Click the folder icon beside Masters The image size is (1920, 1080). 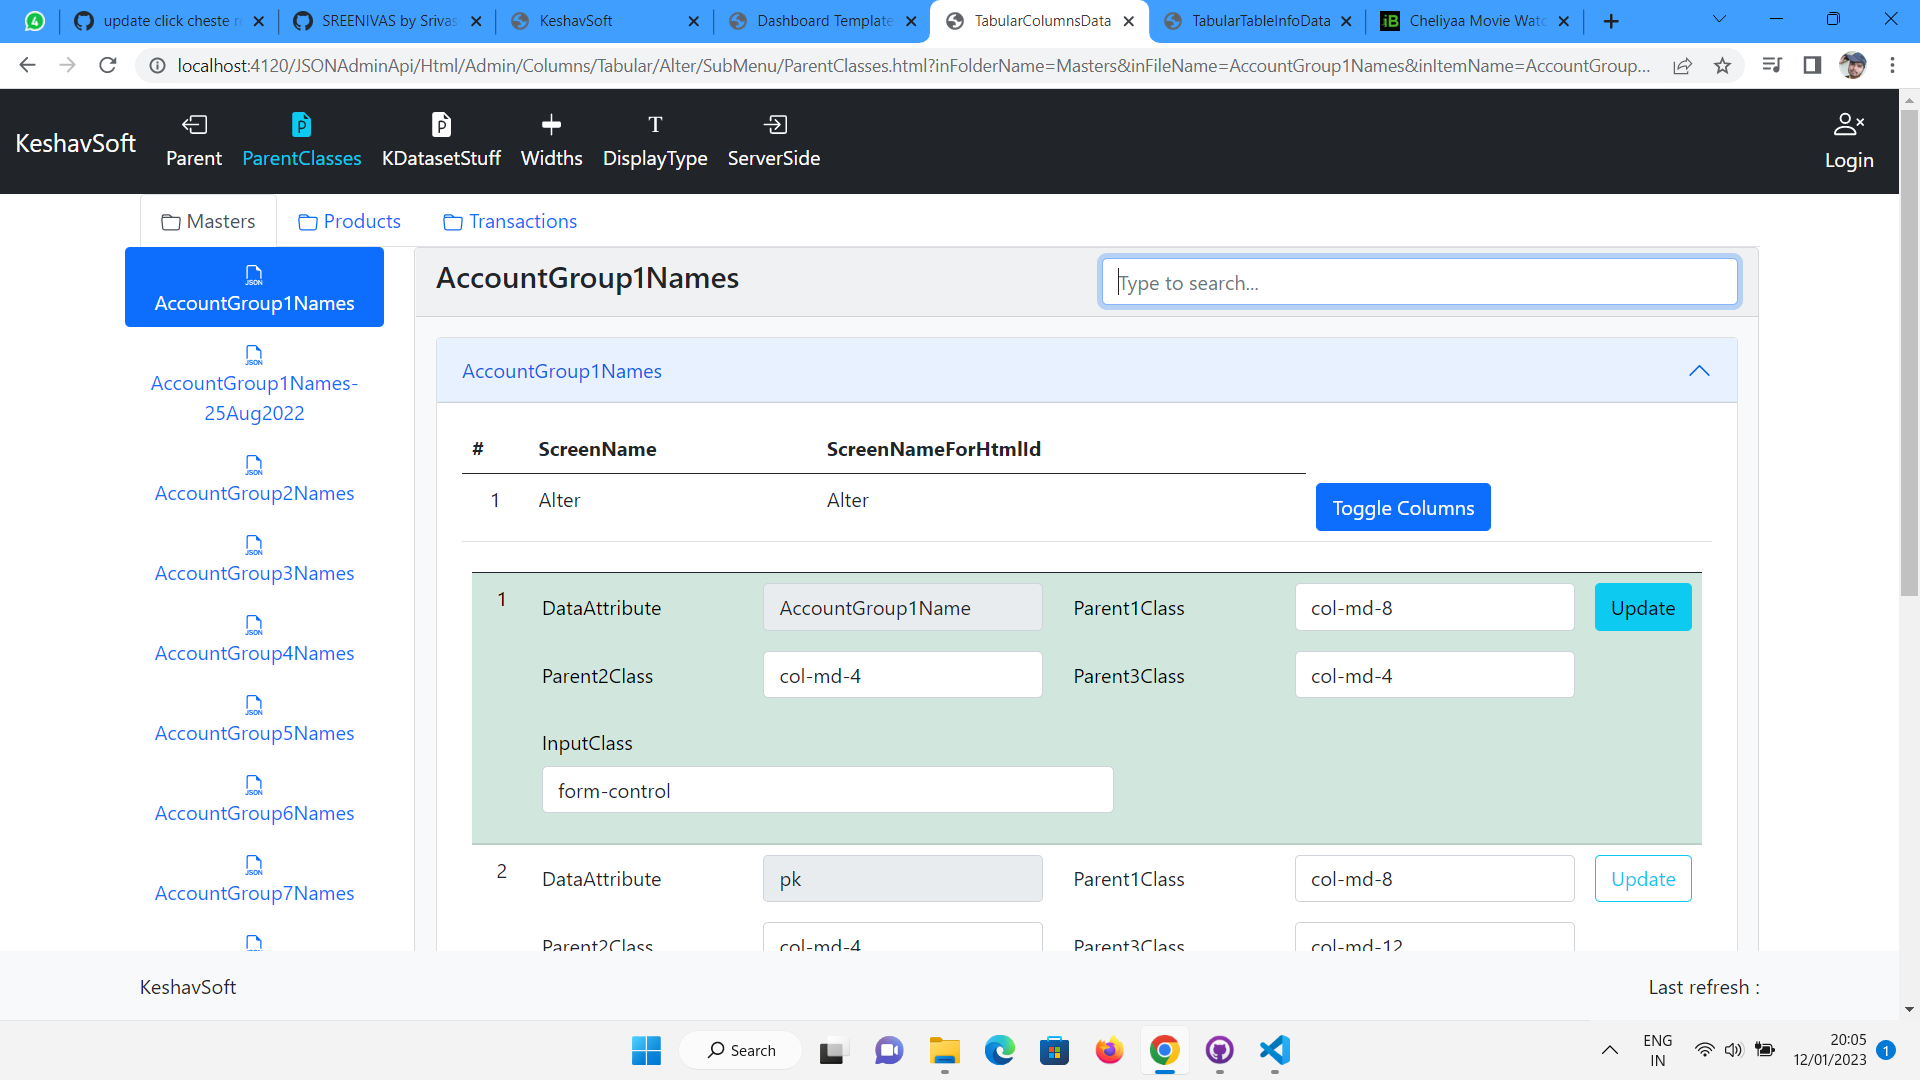point(170,221)
